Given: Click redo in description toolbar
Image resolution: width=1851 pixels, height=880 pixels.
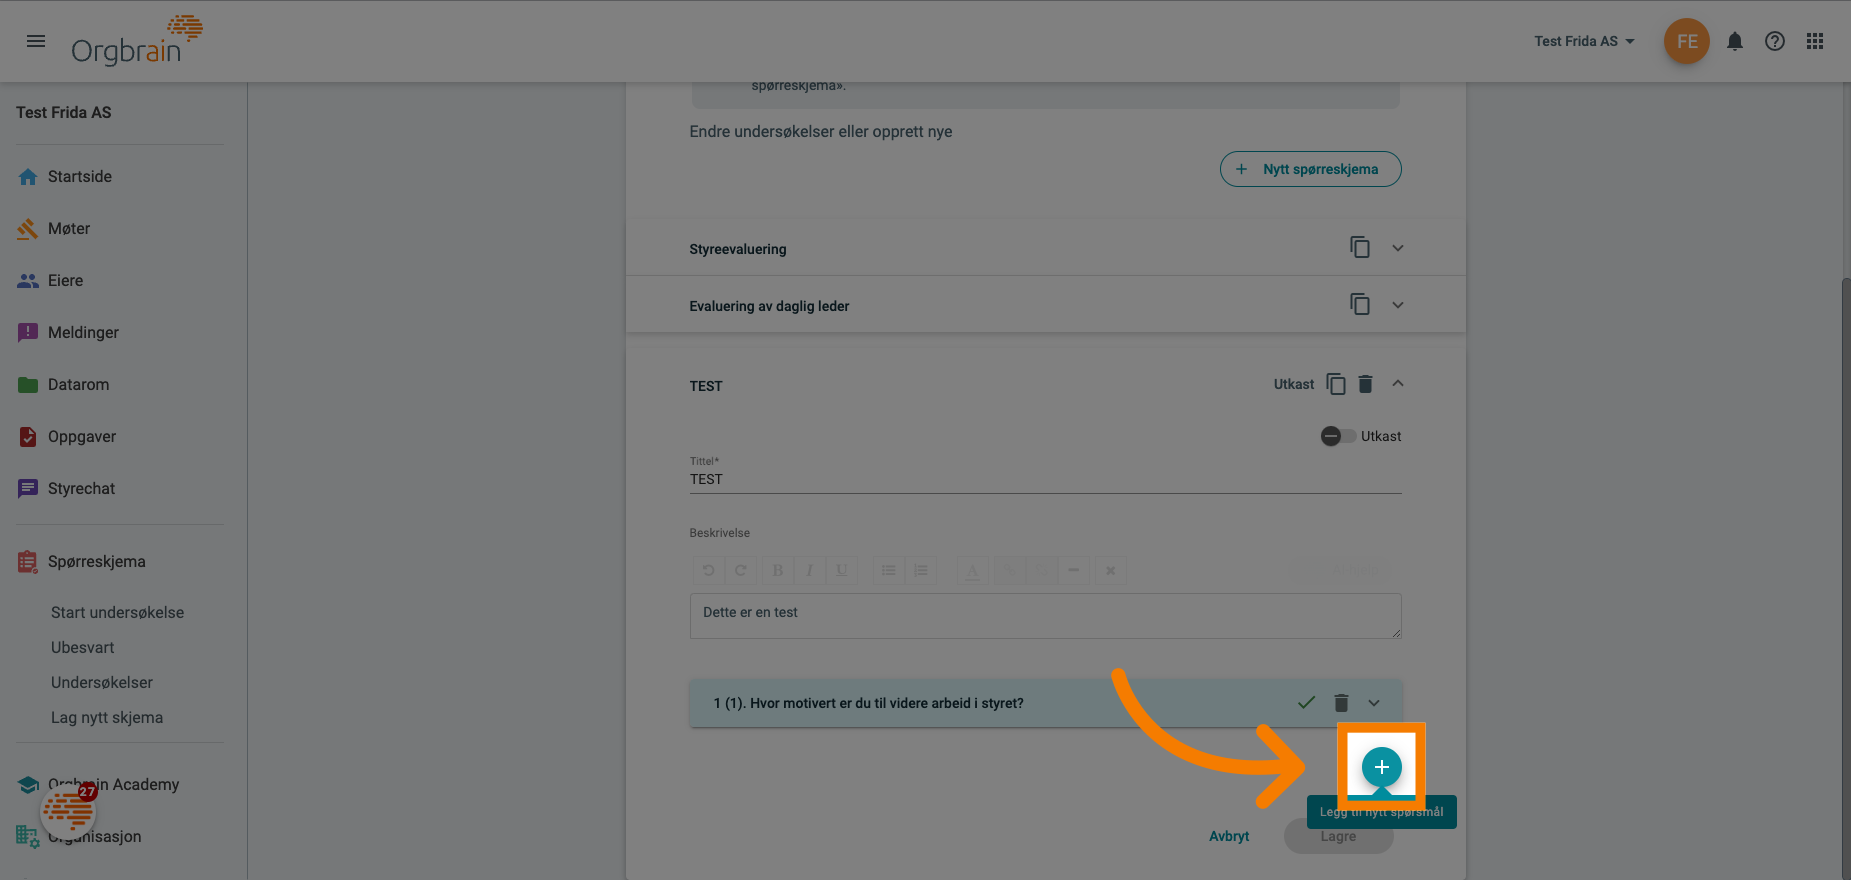Looking at the screenshot, I should click(741, 570).
